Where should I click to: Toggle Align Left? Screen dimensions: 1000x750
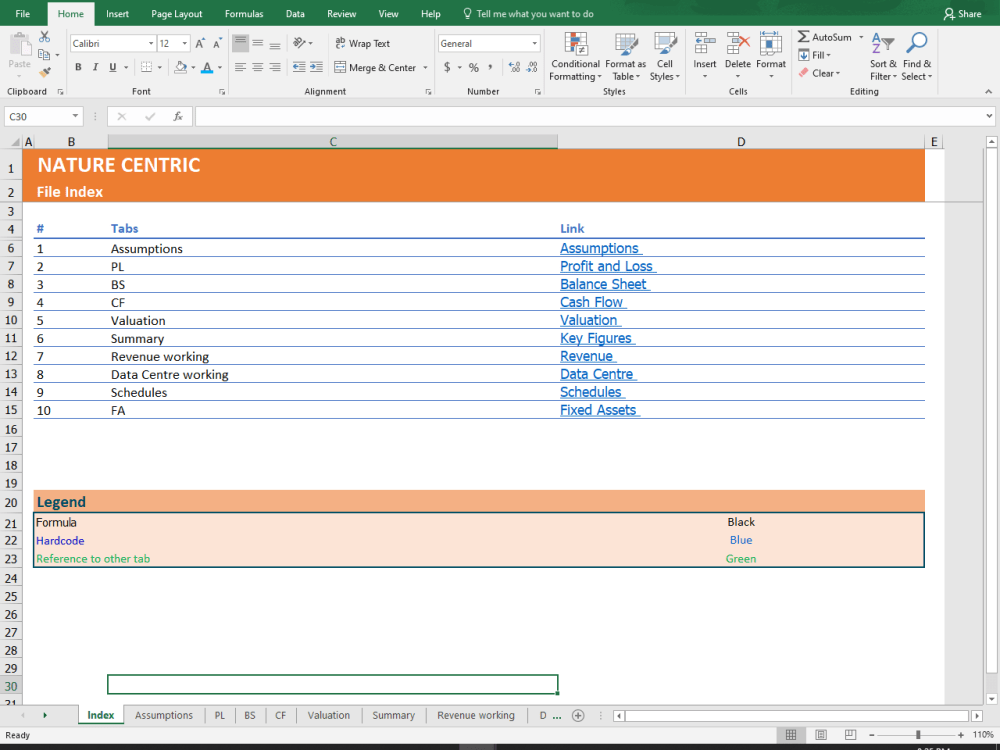click(x=240, y=67)
